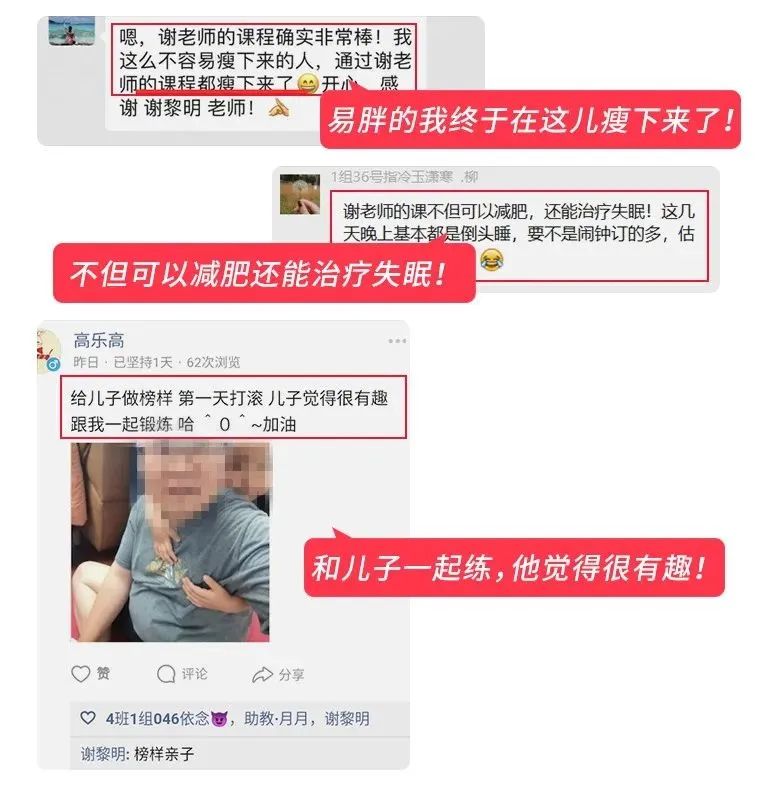Tap the beach avatar in first chat
766x792 pixels.
tap(72, 31)
